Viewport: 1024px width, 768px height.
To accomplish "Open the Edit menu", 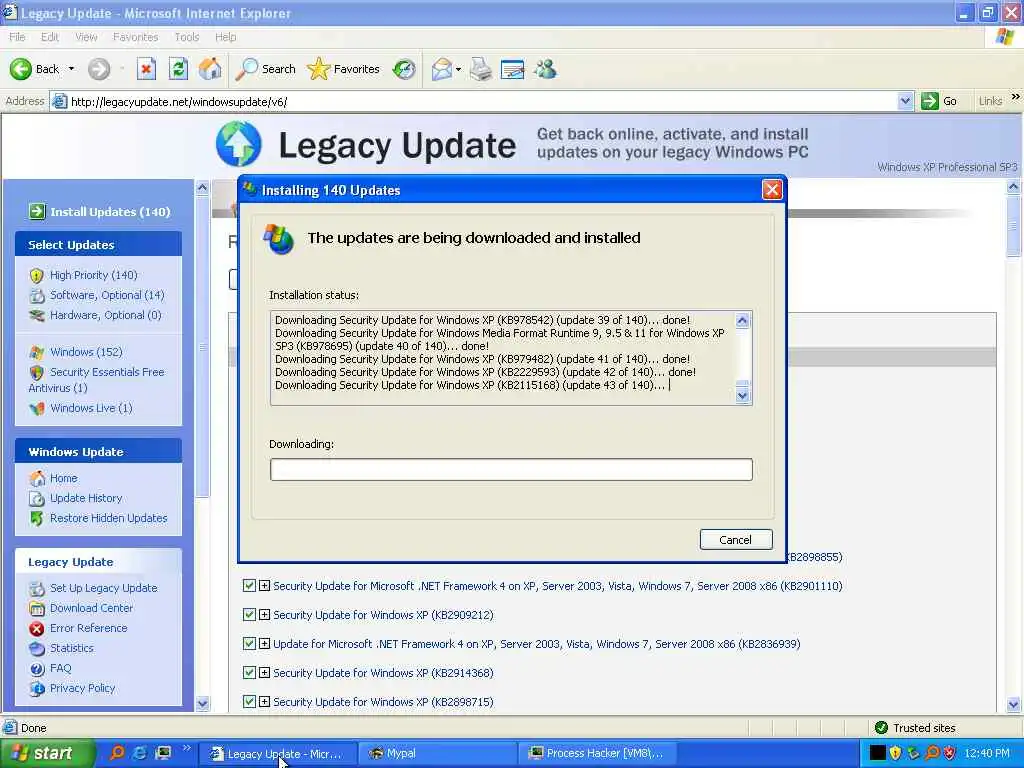I will (50, 37).
